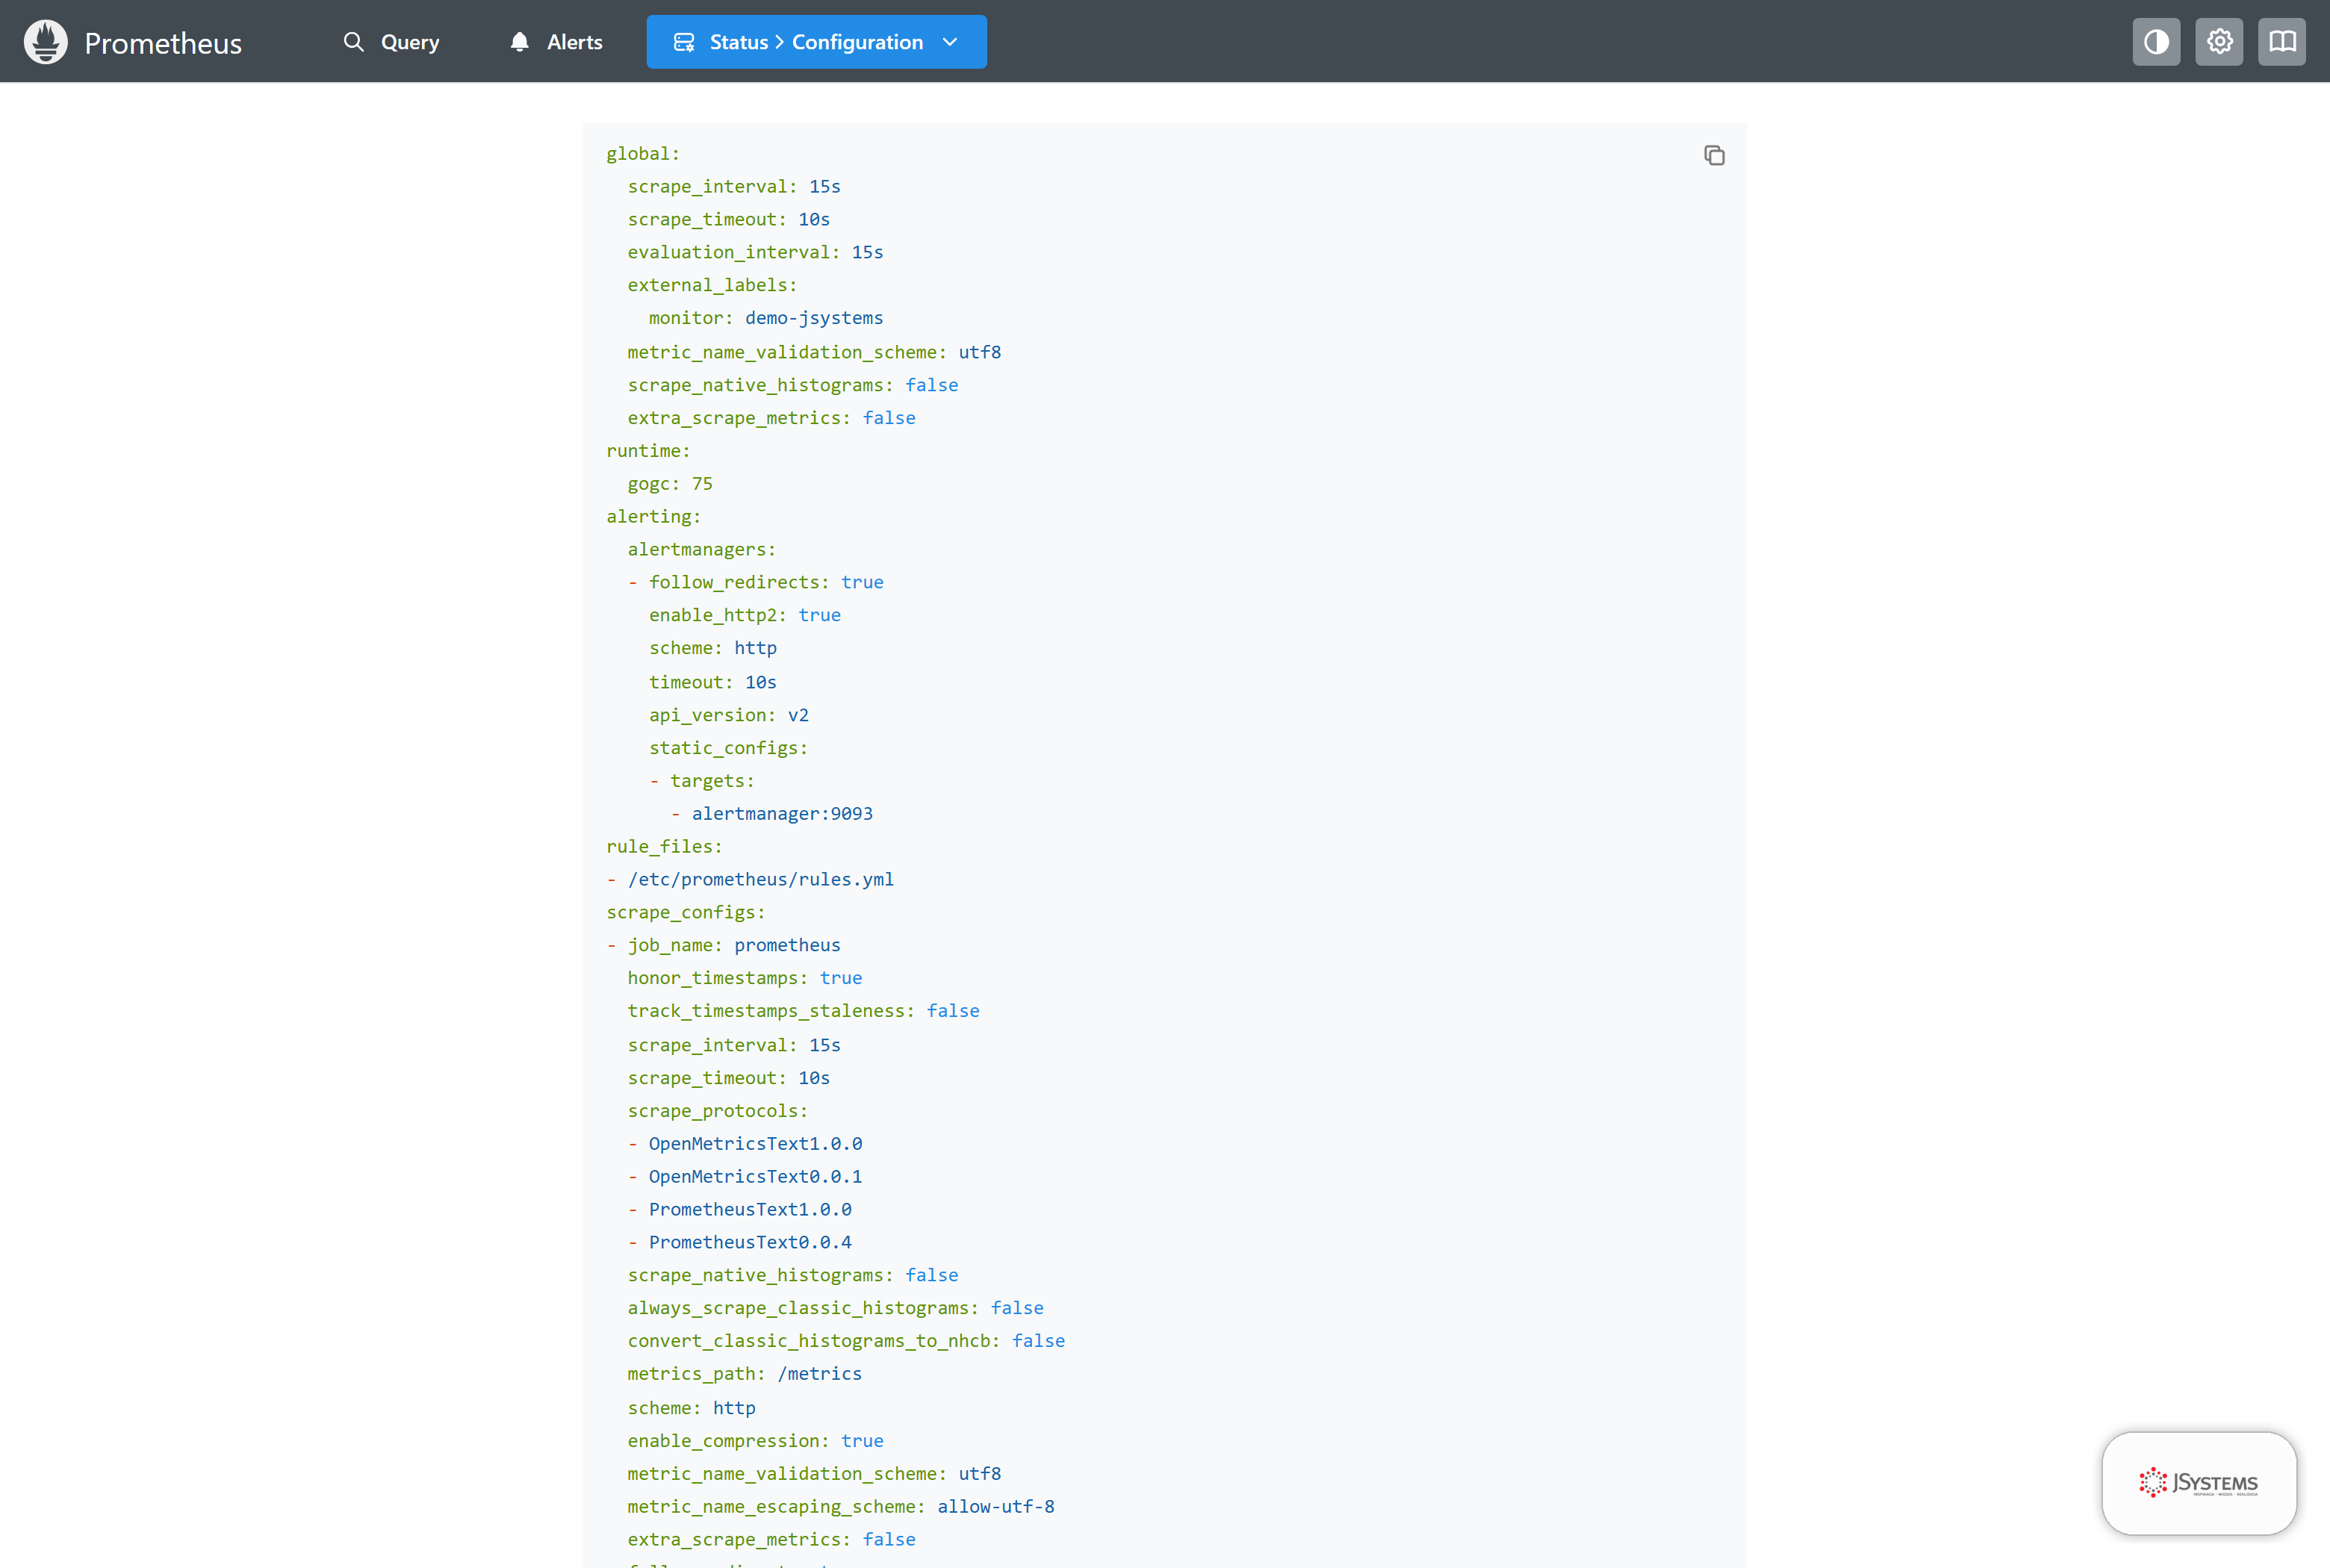Click 'static_configs:' key under alertmanagers
The image size is (2330, 1568).
coord(728,748)
